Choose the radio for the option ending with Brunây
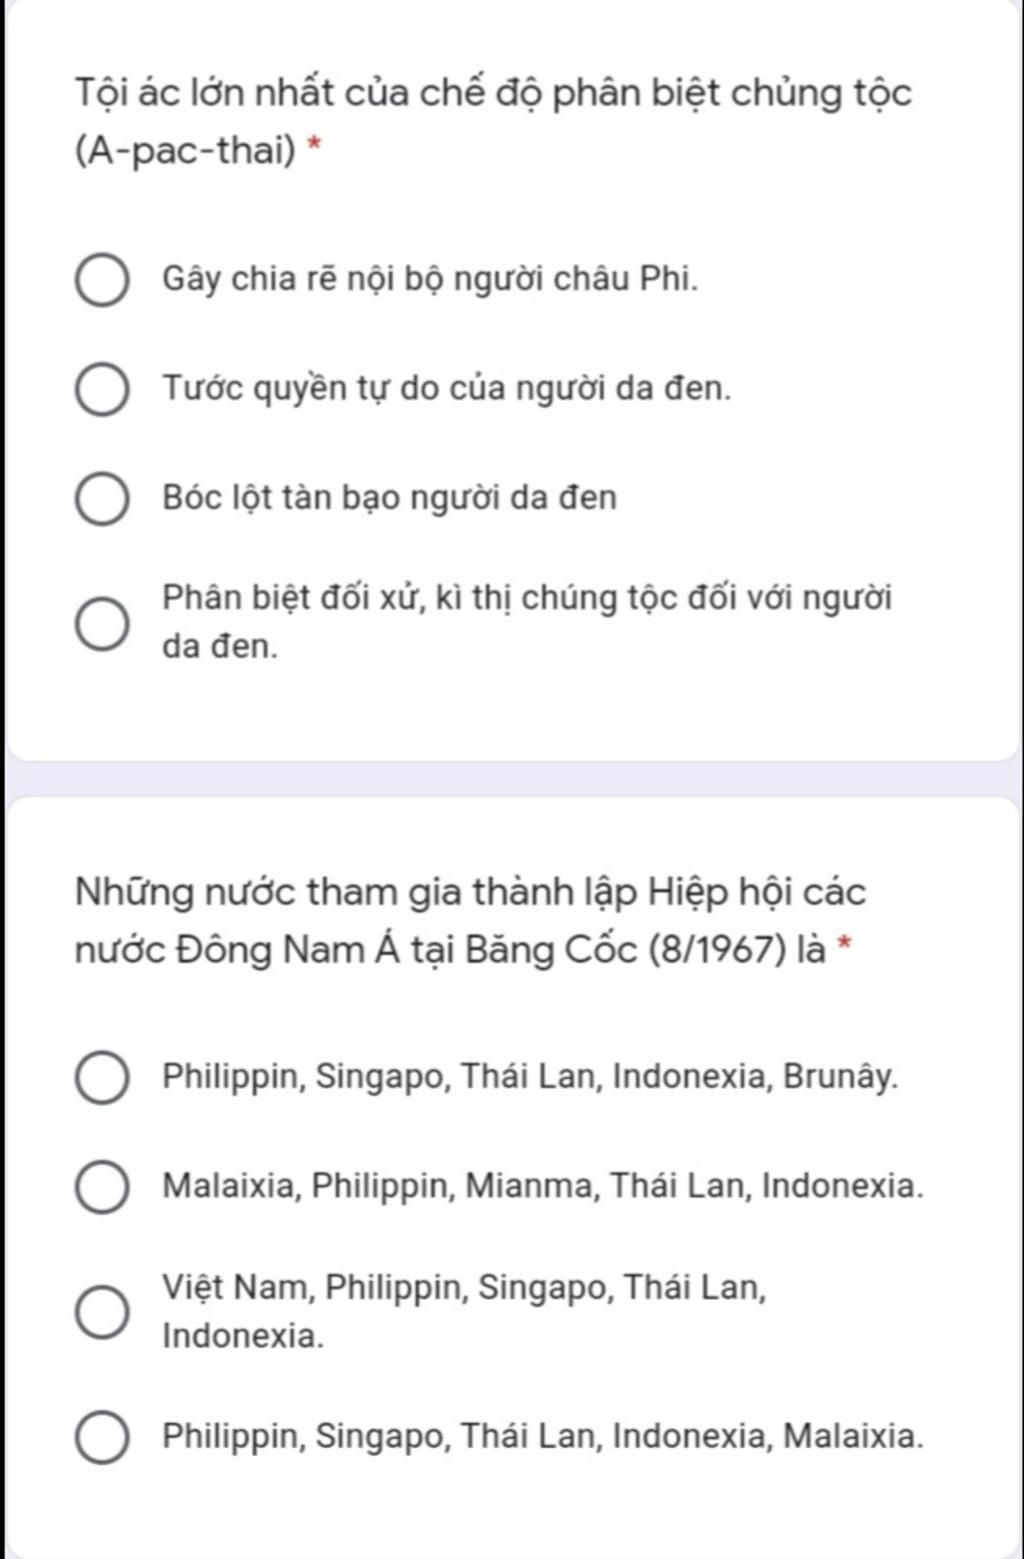Screen dimensions: 1024x1559 tap(102, 1078)
